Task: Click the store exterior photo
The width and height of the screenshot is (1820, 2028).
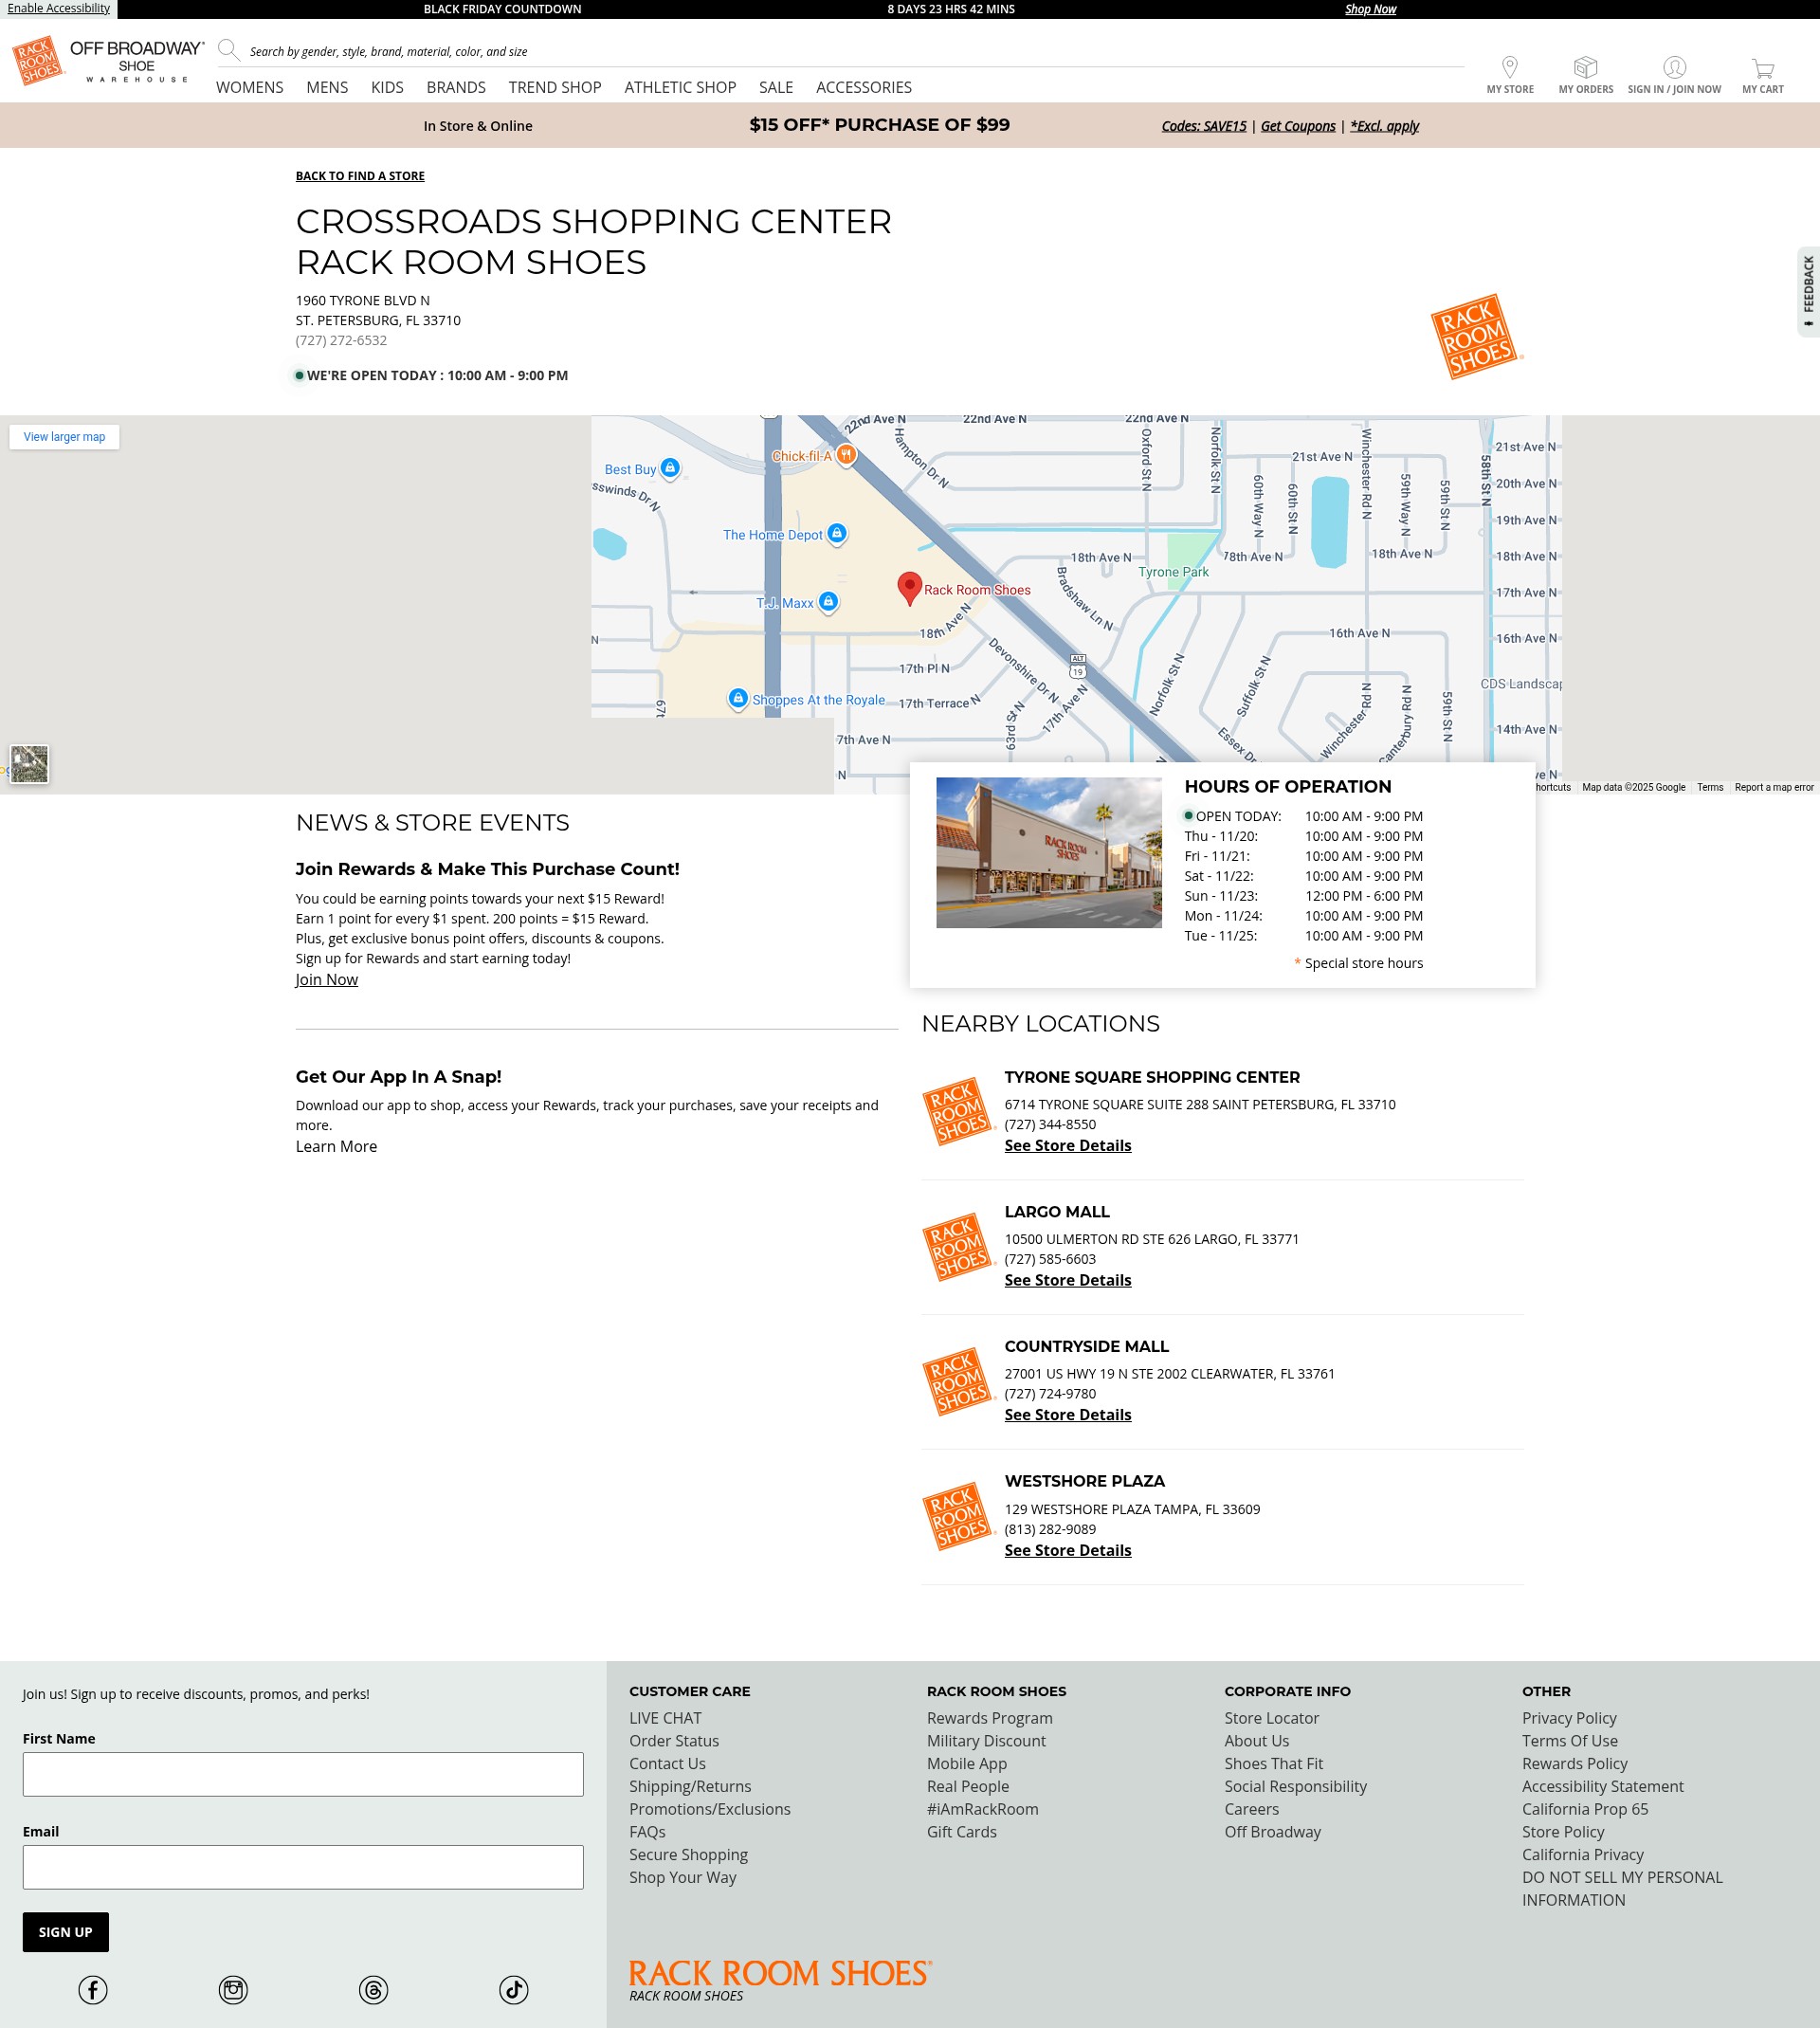Action: tap(1048, 852)
